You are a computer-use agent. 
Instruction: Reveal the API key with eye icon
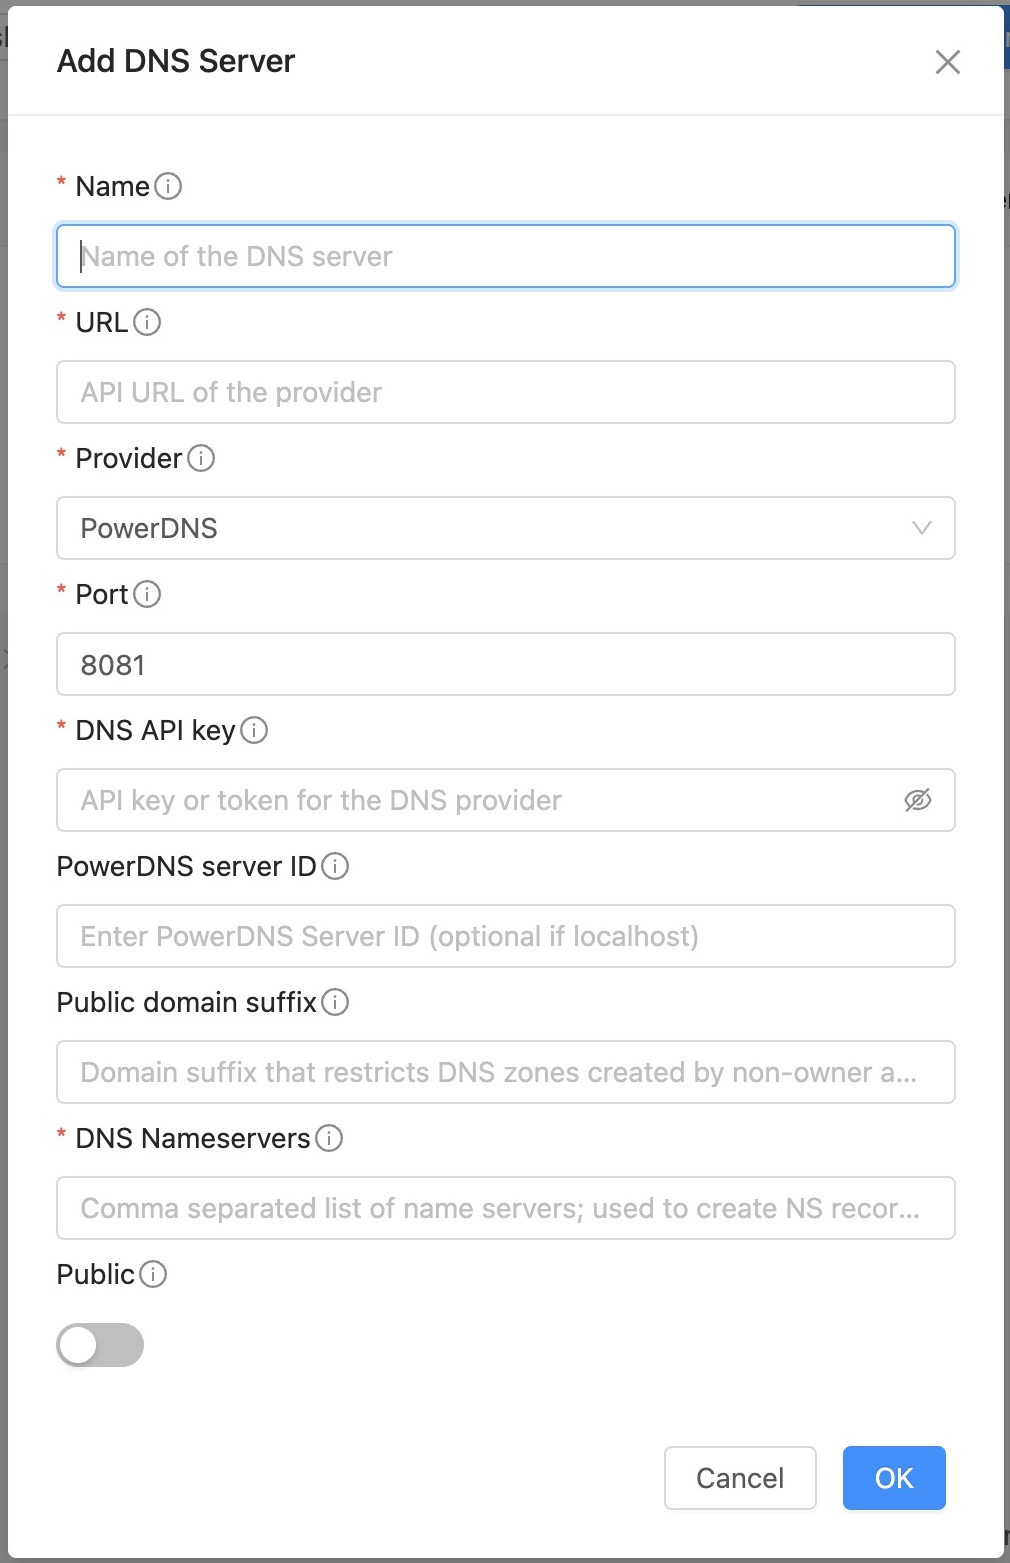click(918, 800)
